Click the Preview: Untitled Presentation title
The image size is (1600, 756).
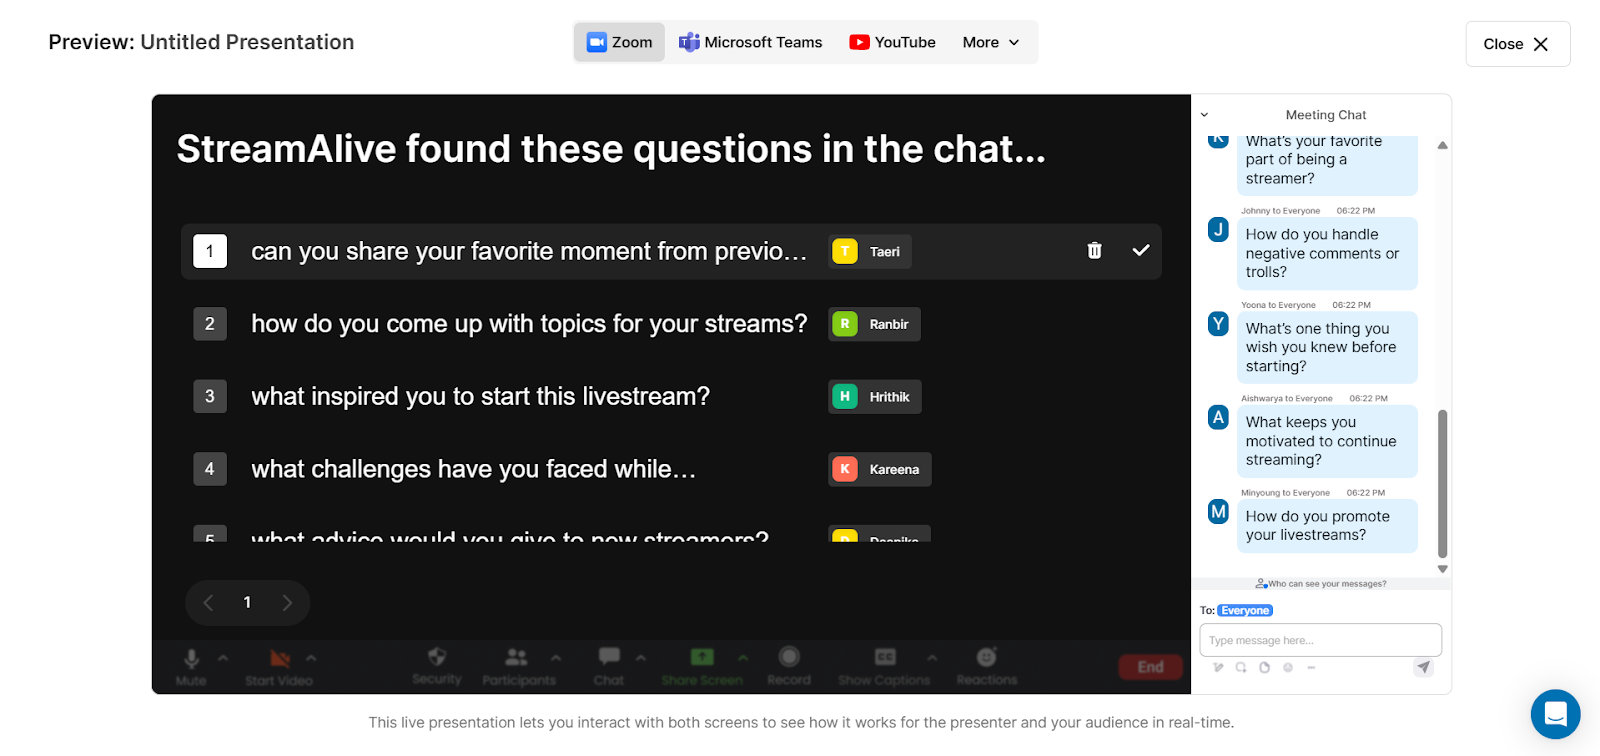(201, 42)
